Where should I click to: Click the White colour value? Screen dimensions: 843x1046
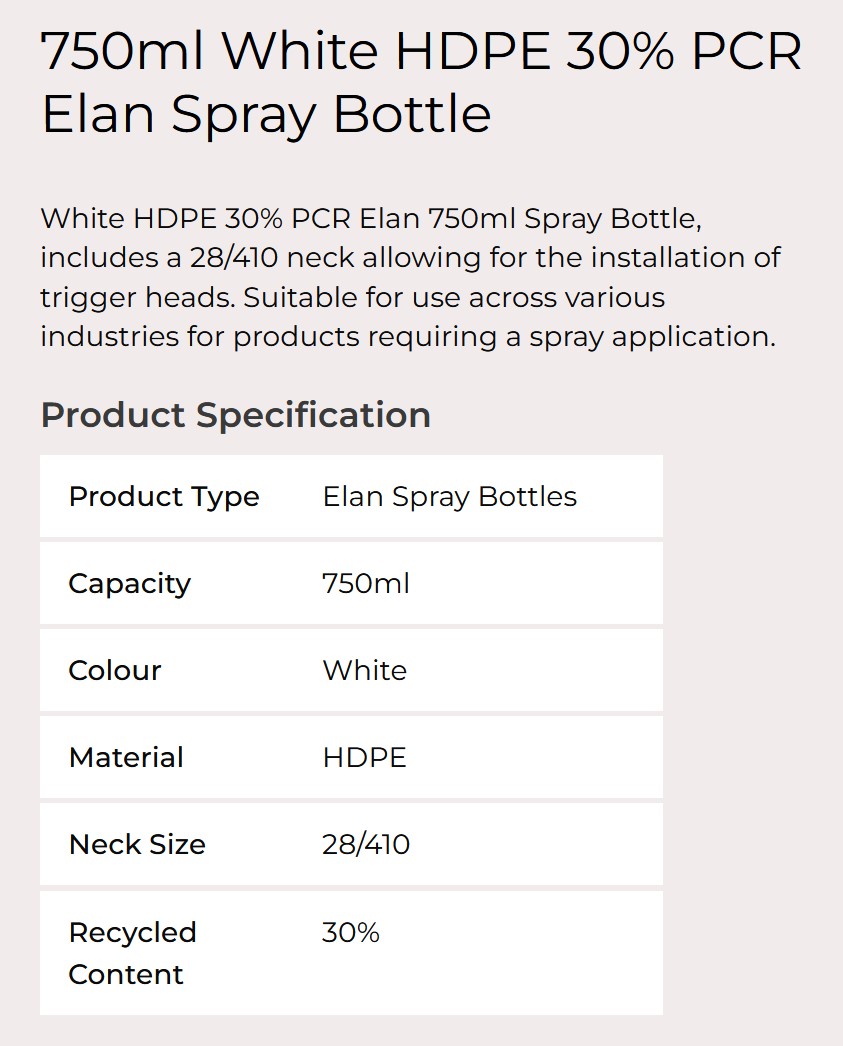point(364,670)
